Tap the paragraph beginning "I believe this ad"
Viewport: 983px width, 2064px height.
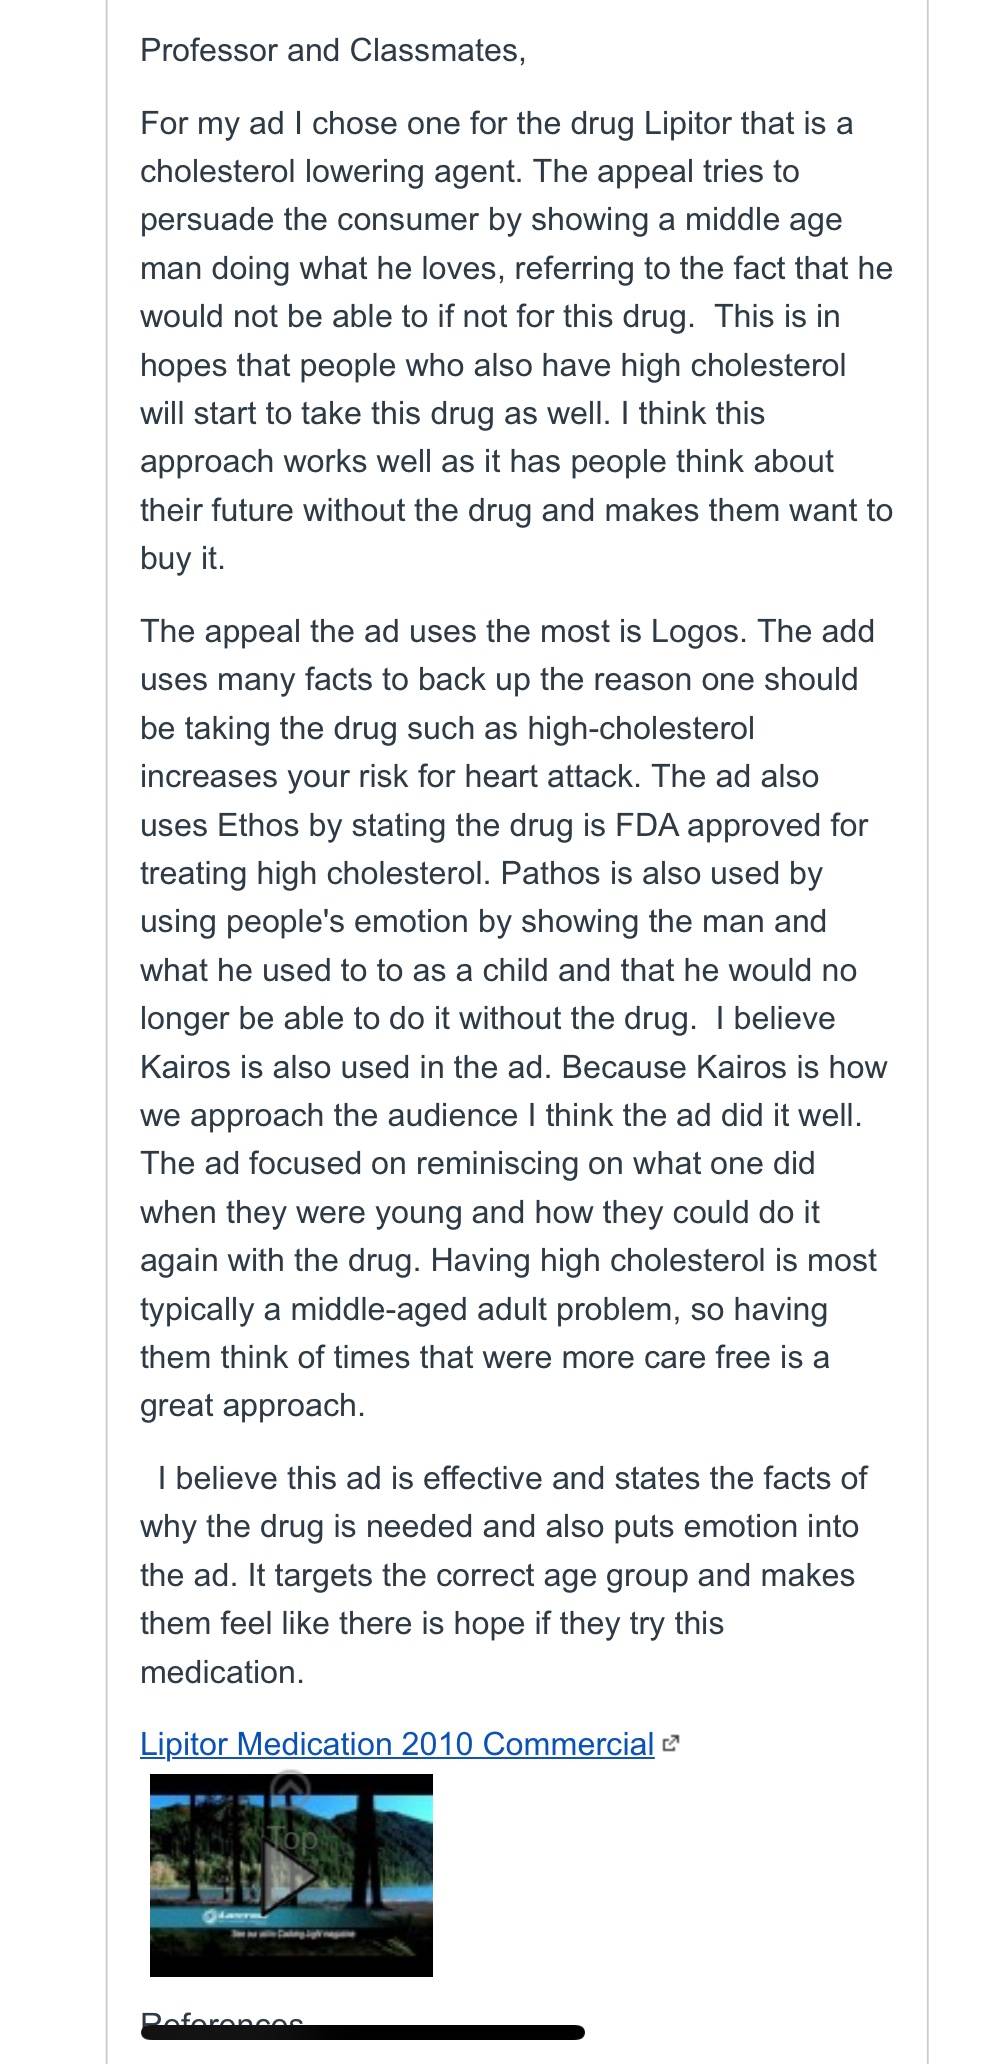tap(504, 1574)
